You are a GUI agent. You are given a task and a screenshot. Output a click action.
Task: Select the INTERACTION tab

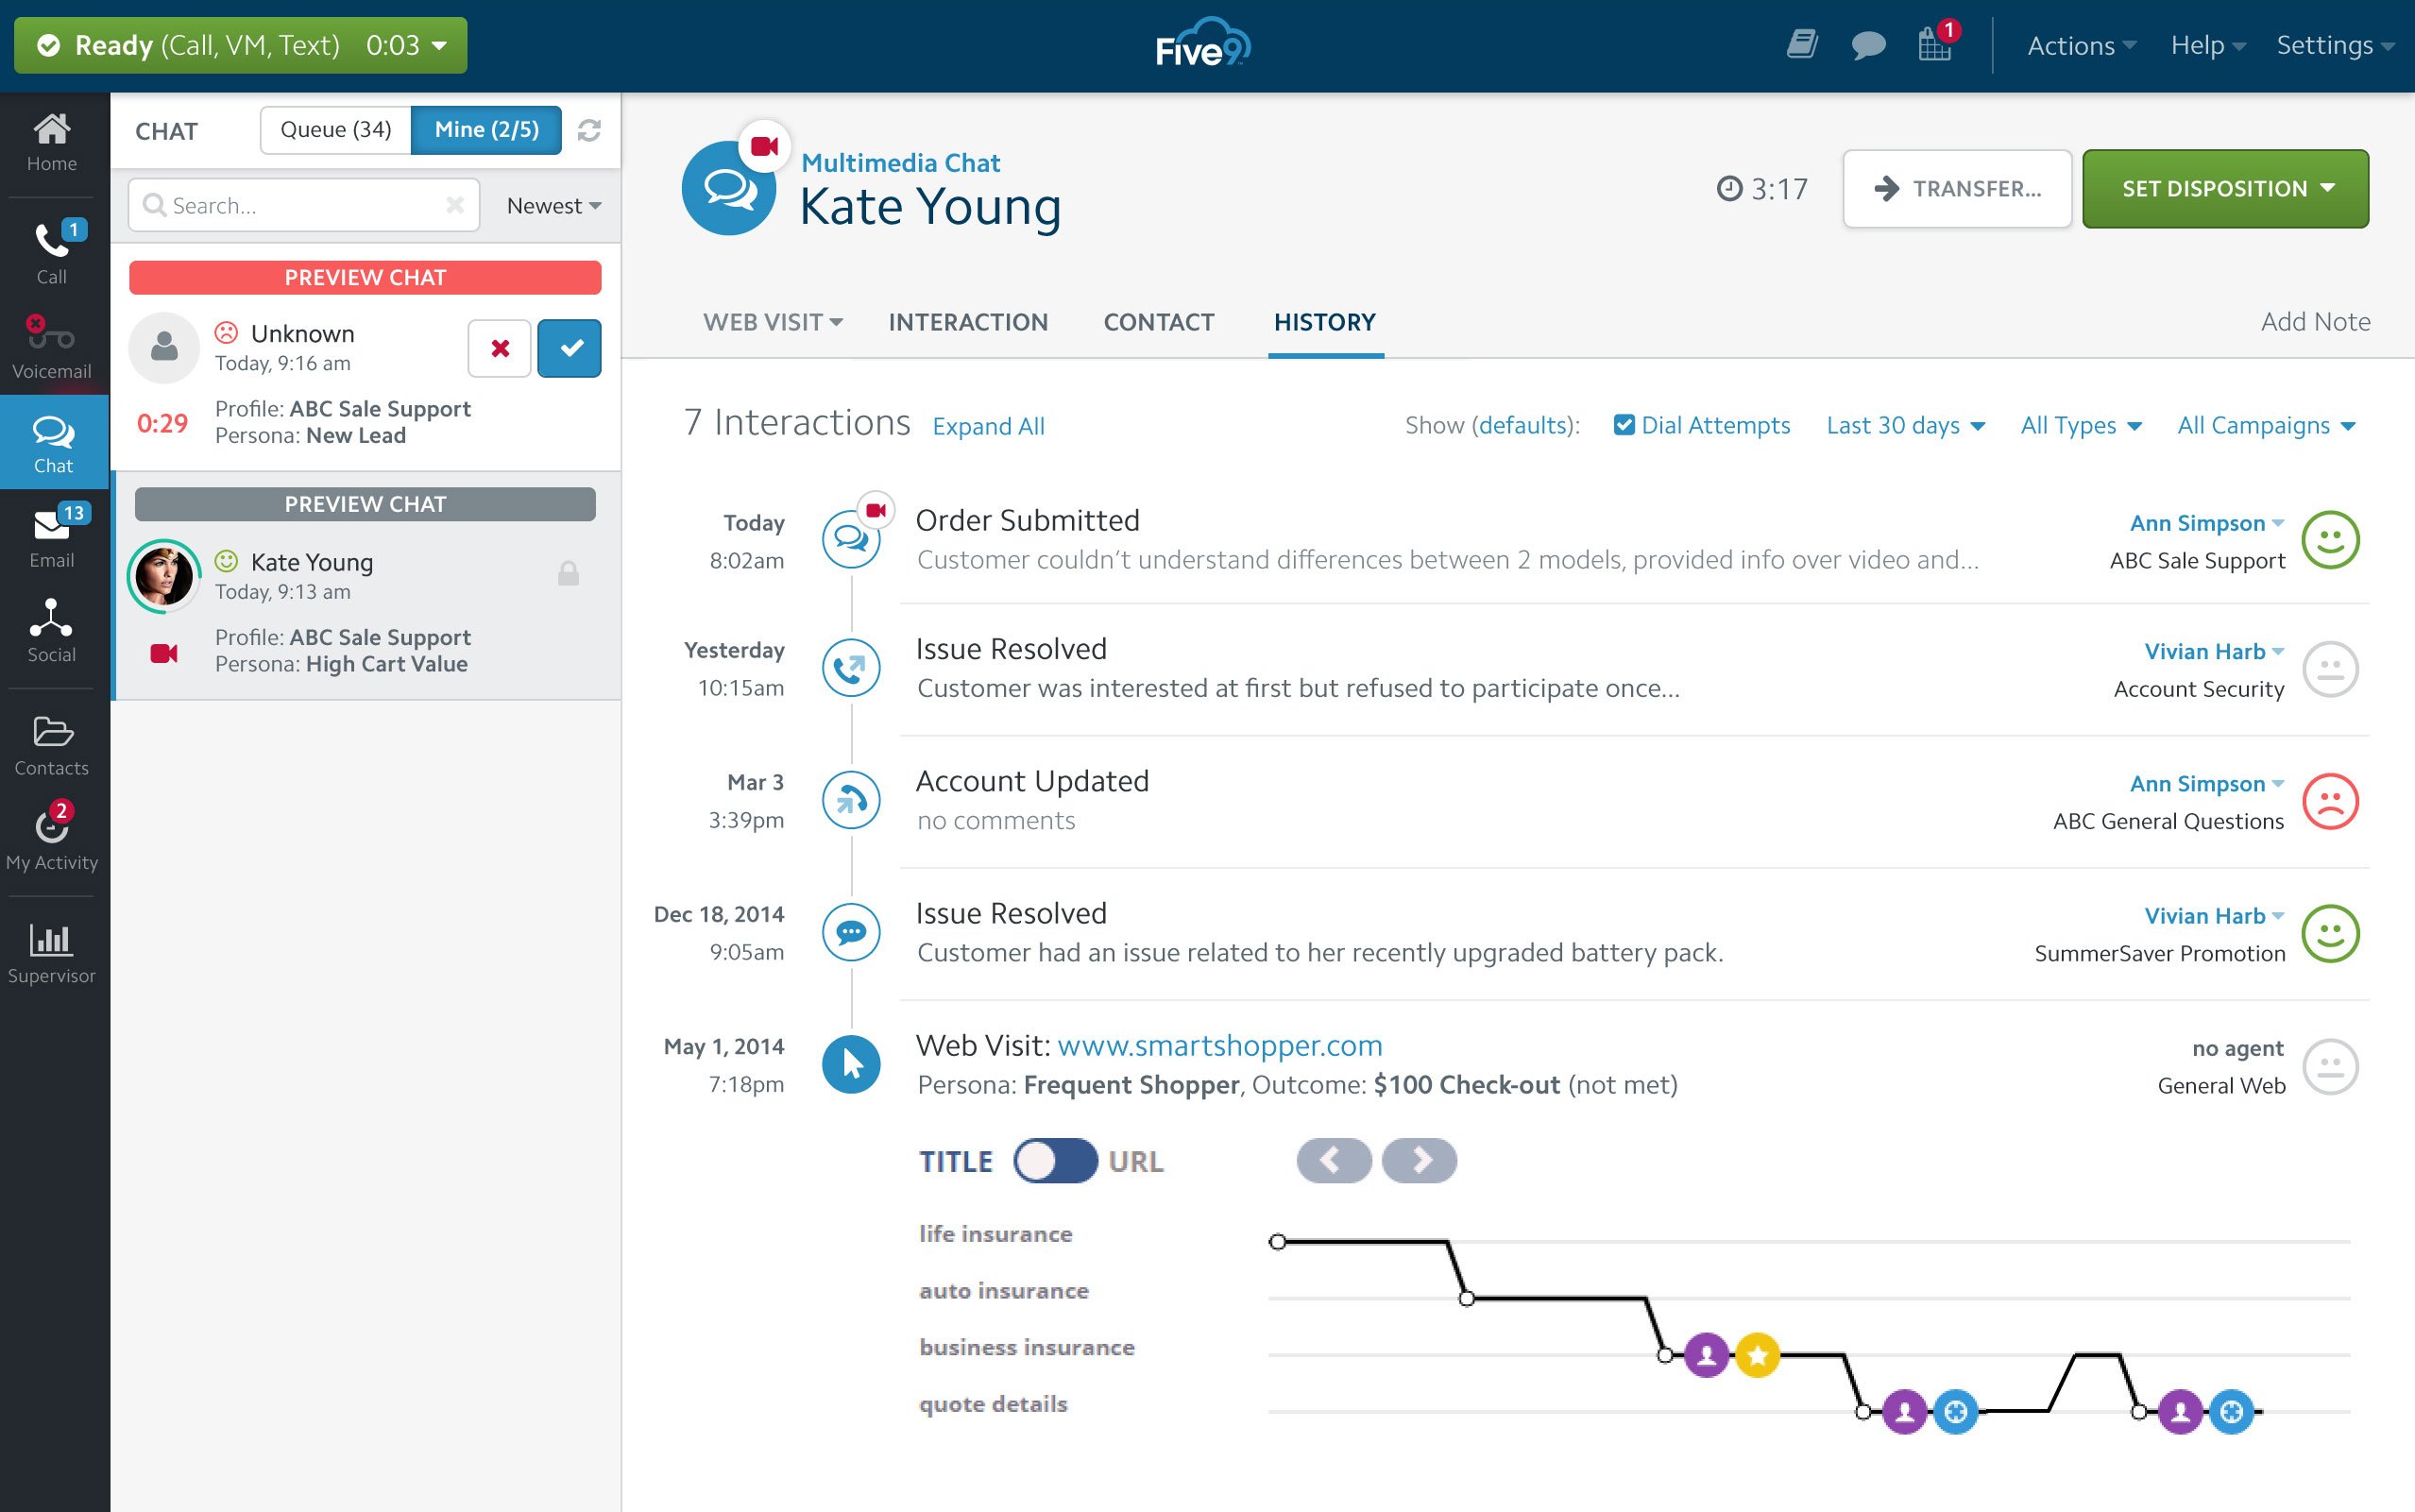coord(968,320)
